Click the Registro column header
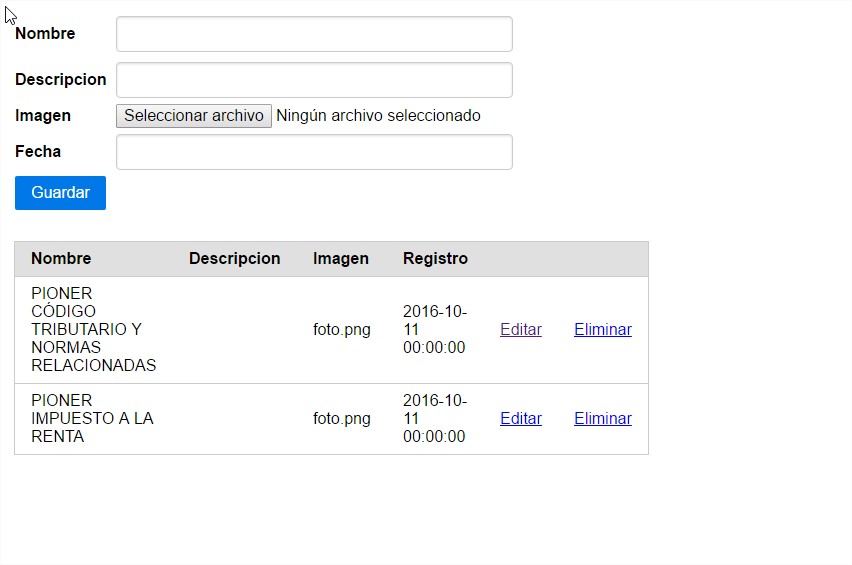This screenshot has height=565, width=852. tap(435, 259)
